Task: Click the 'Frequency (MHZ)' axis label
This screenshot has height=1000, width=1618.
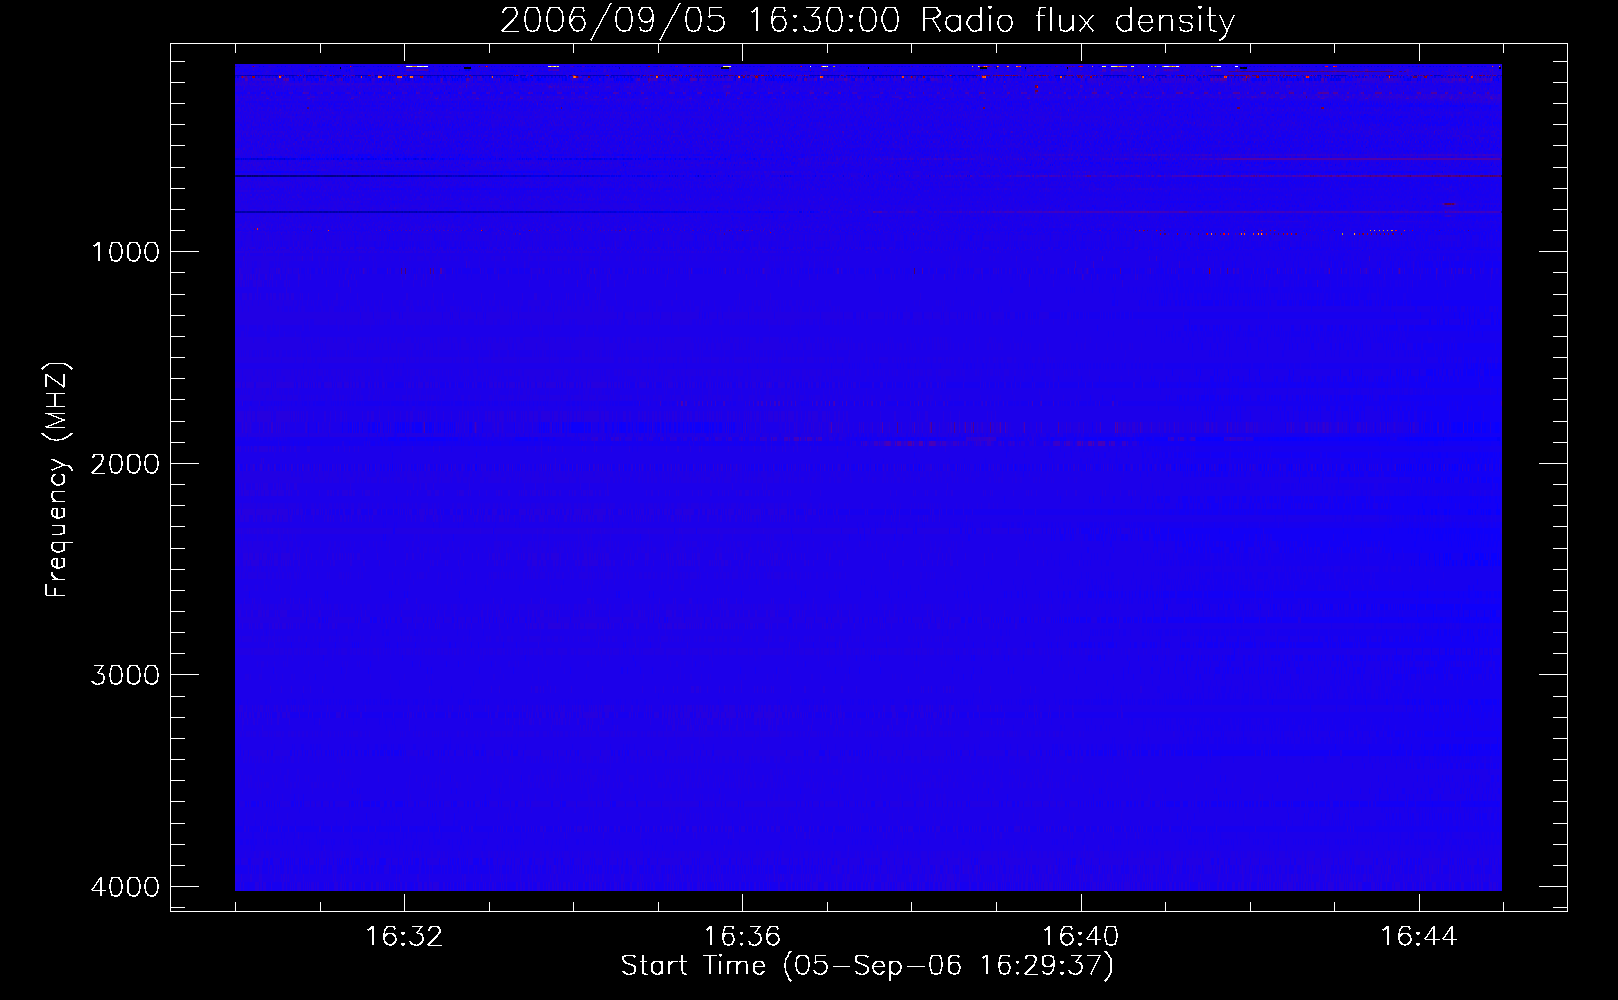Action: [57, 480]
